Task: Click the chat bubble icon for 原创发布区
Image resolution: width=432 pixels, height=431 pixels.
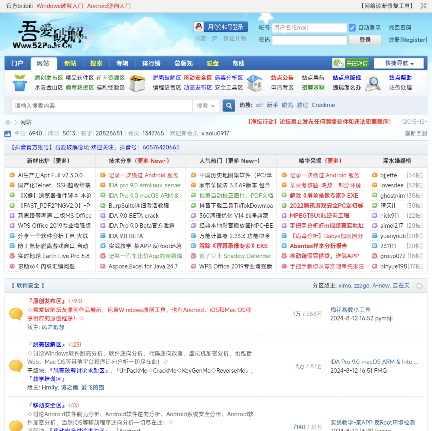Action: [16, 314]
